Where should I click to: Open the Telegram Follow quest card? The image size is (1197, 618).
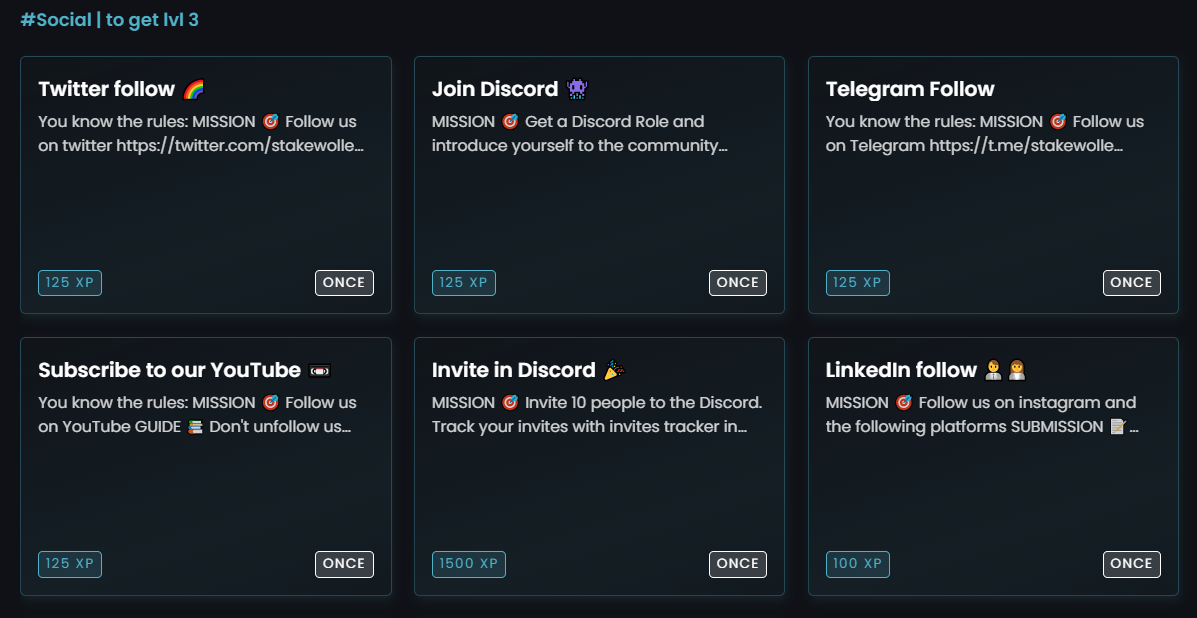point(993,185)
